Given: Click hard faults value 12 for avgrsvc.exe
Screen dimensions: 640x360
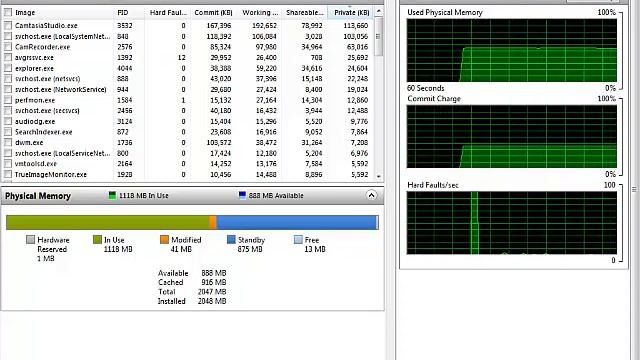Looking at the screenshot, I should click(x=182, y=58).
